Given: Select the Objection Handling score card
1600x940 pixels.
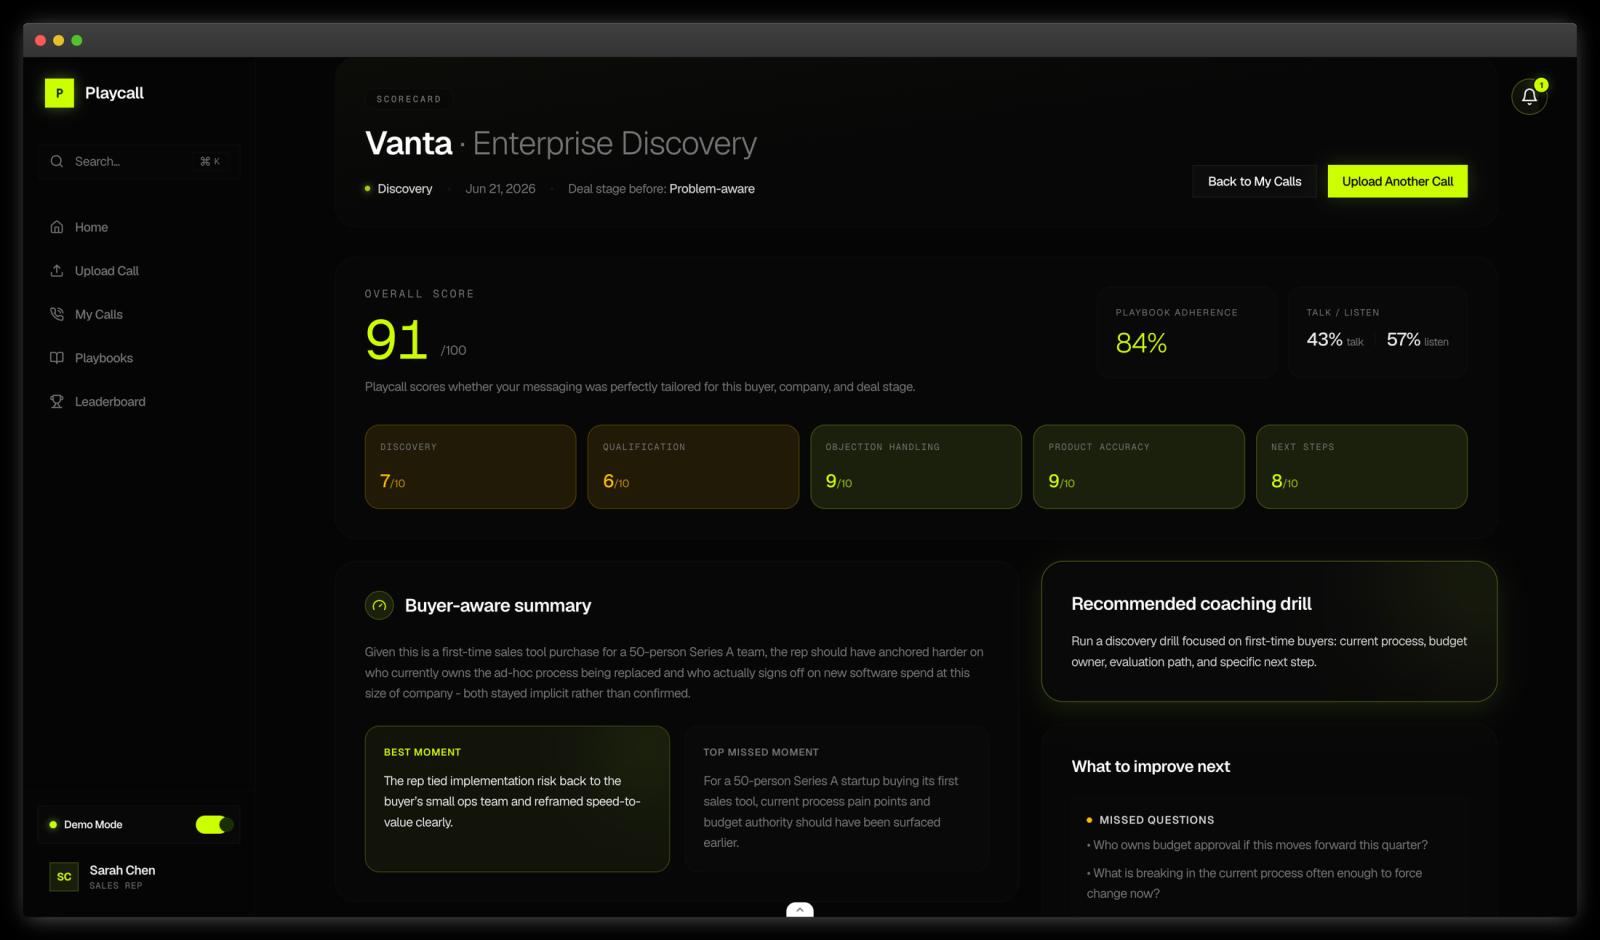Looking at the screenshot, I should [x=916, y=467].
